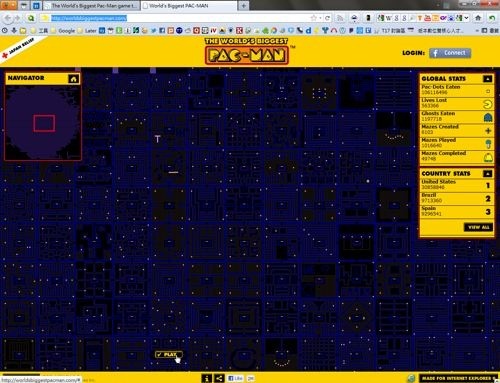
Task: Open the Google bookmark folder
Action: [63, 31]
